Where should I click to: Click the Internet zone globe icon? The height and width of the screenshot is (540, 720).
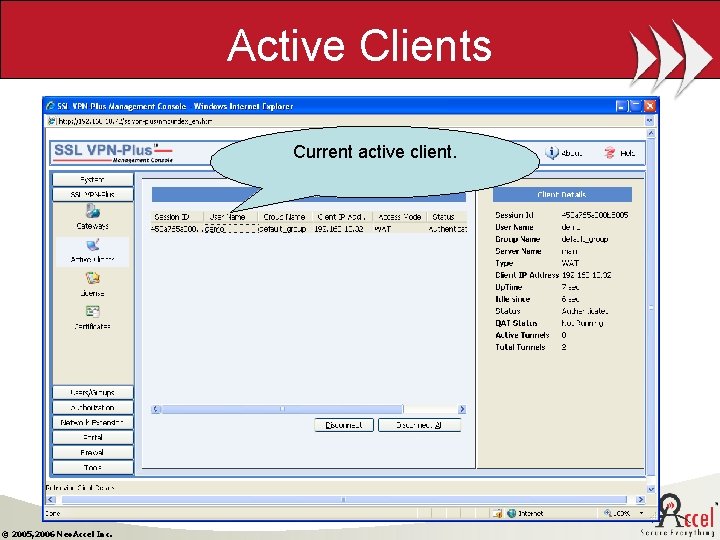click(512, 513)
